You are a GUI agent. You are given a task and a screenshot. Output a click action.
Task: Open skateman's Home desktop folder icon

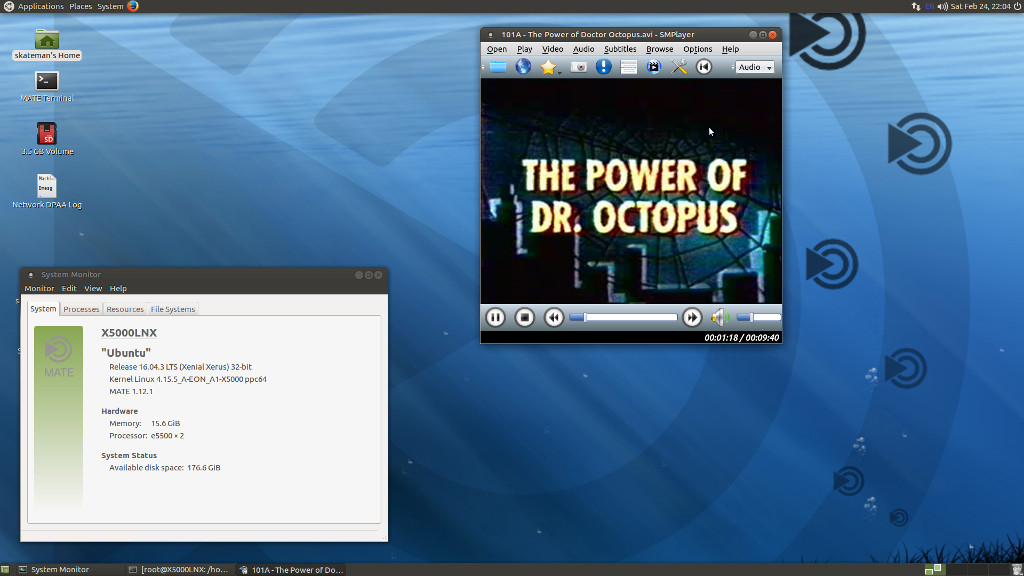click(x=46, y=44)
